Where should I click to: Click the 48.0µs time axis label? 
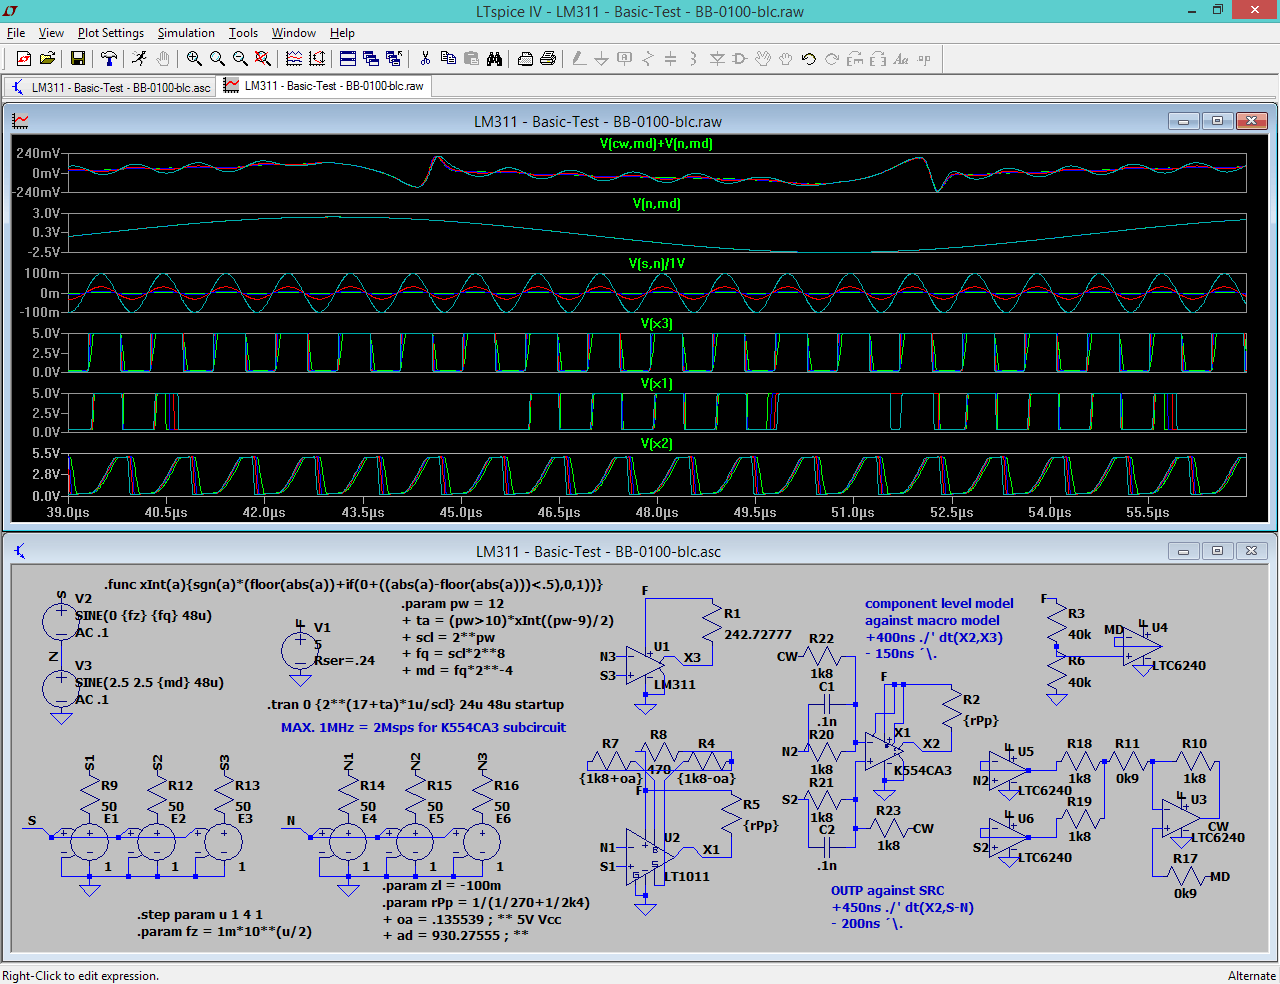tap(657, 512)
